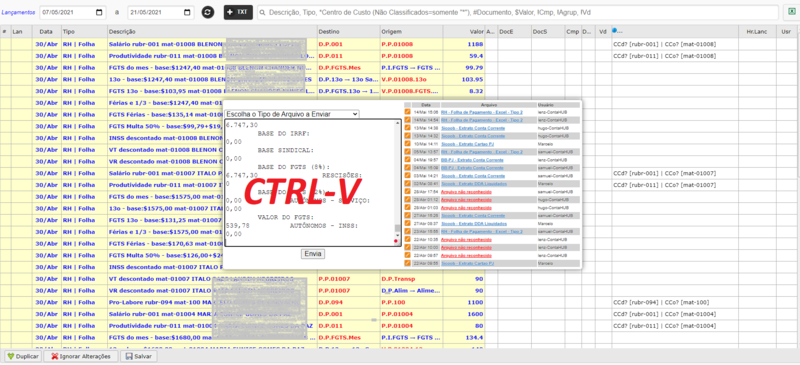Click orange edit icon for 13/Mai 14:32 upload
Viewport: 800px width, 365px height.
(x=408, y=136)
